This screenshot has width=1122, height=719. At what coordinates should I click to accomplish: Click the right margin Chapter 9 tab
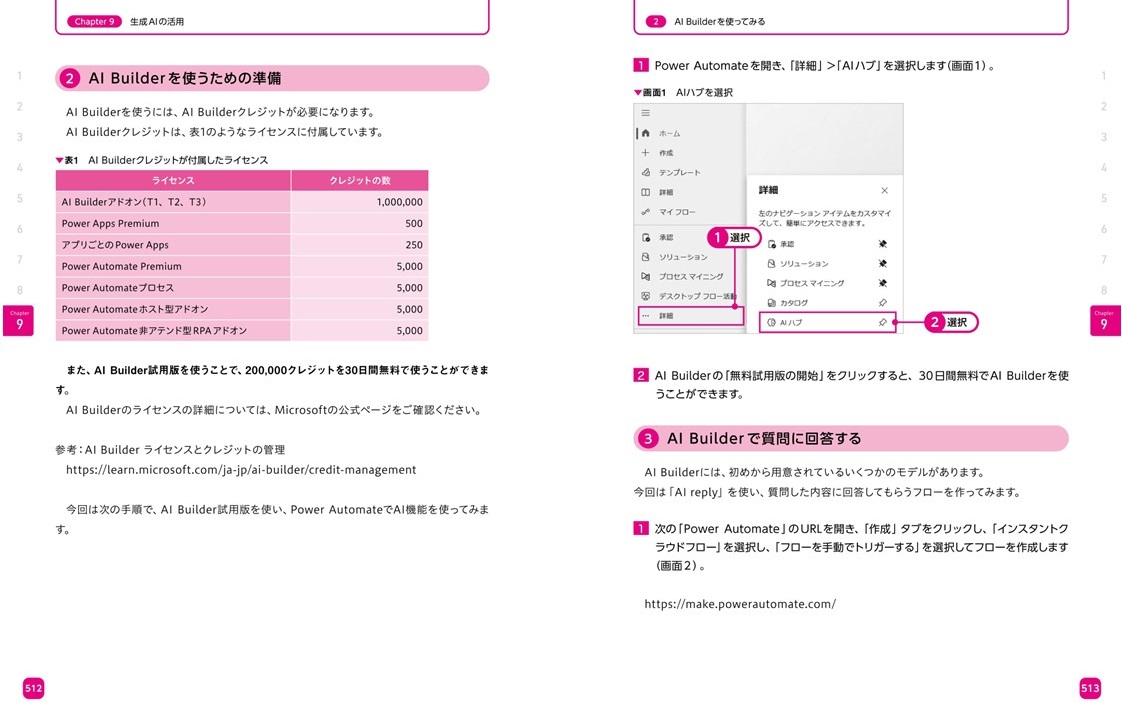pyautogui.click(x=1105, y=321)
